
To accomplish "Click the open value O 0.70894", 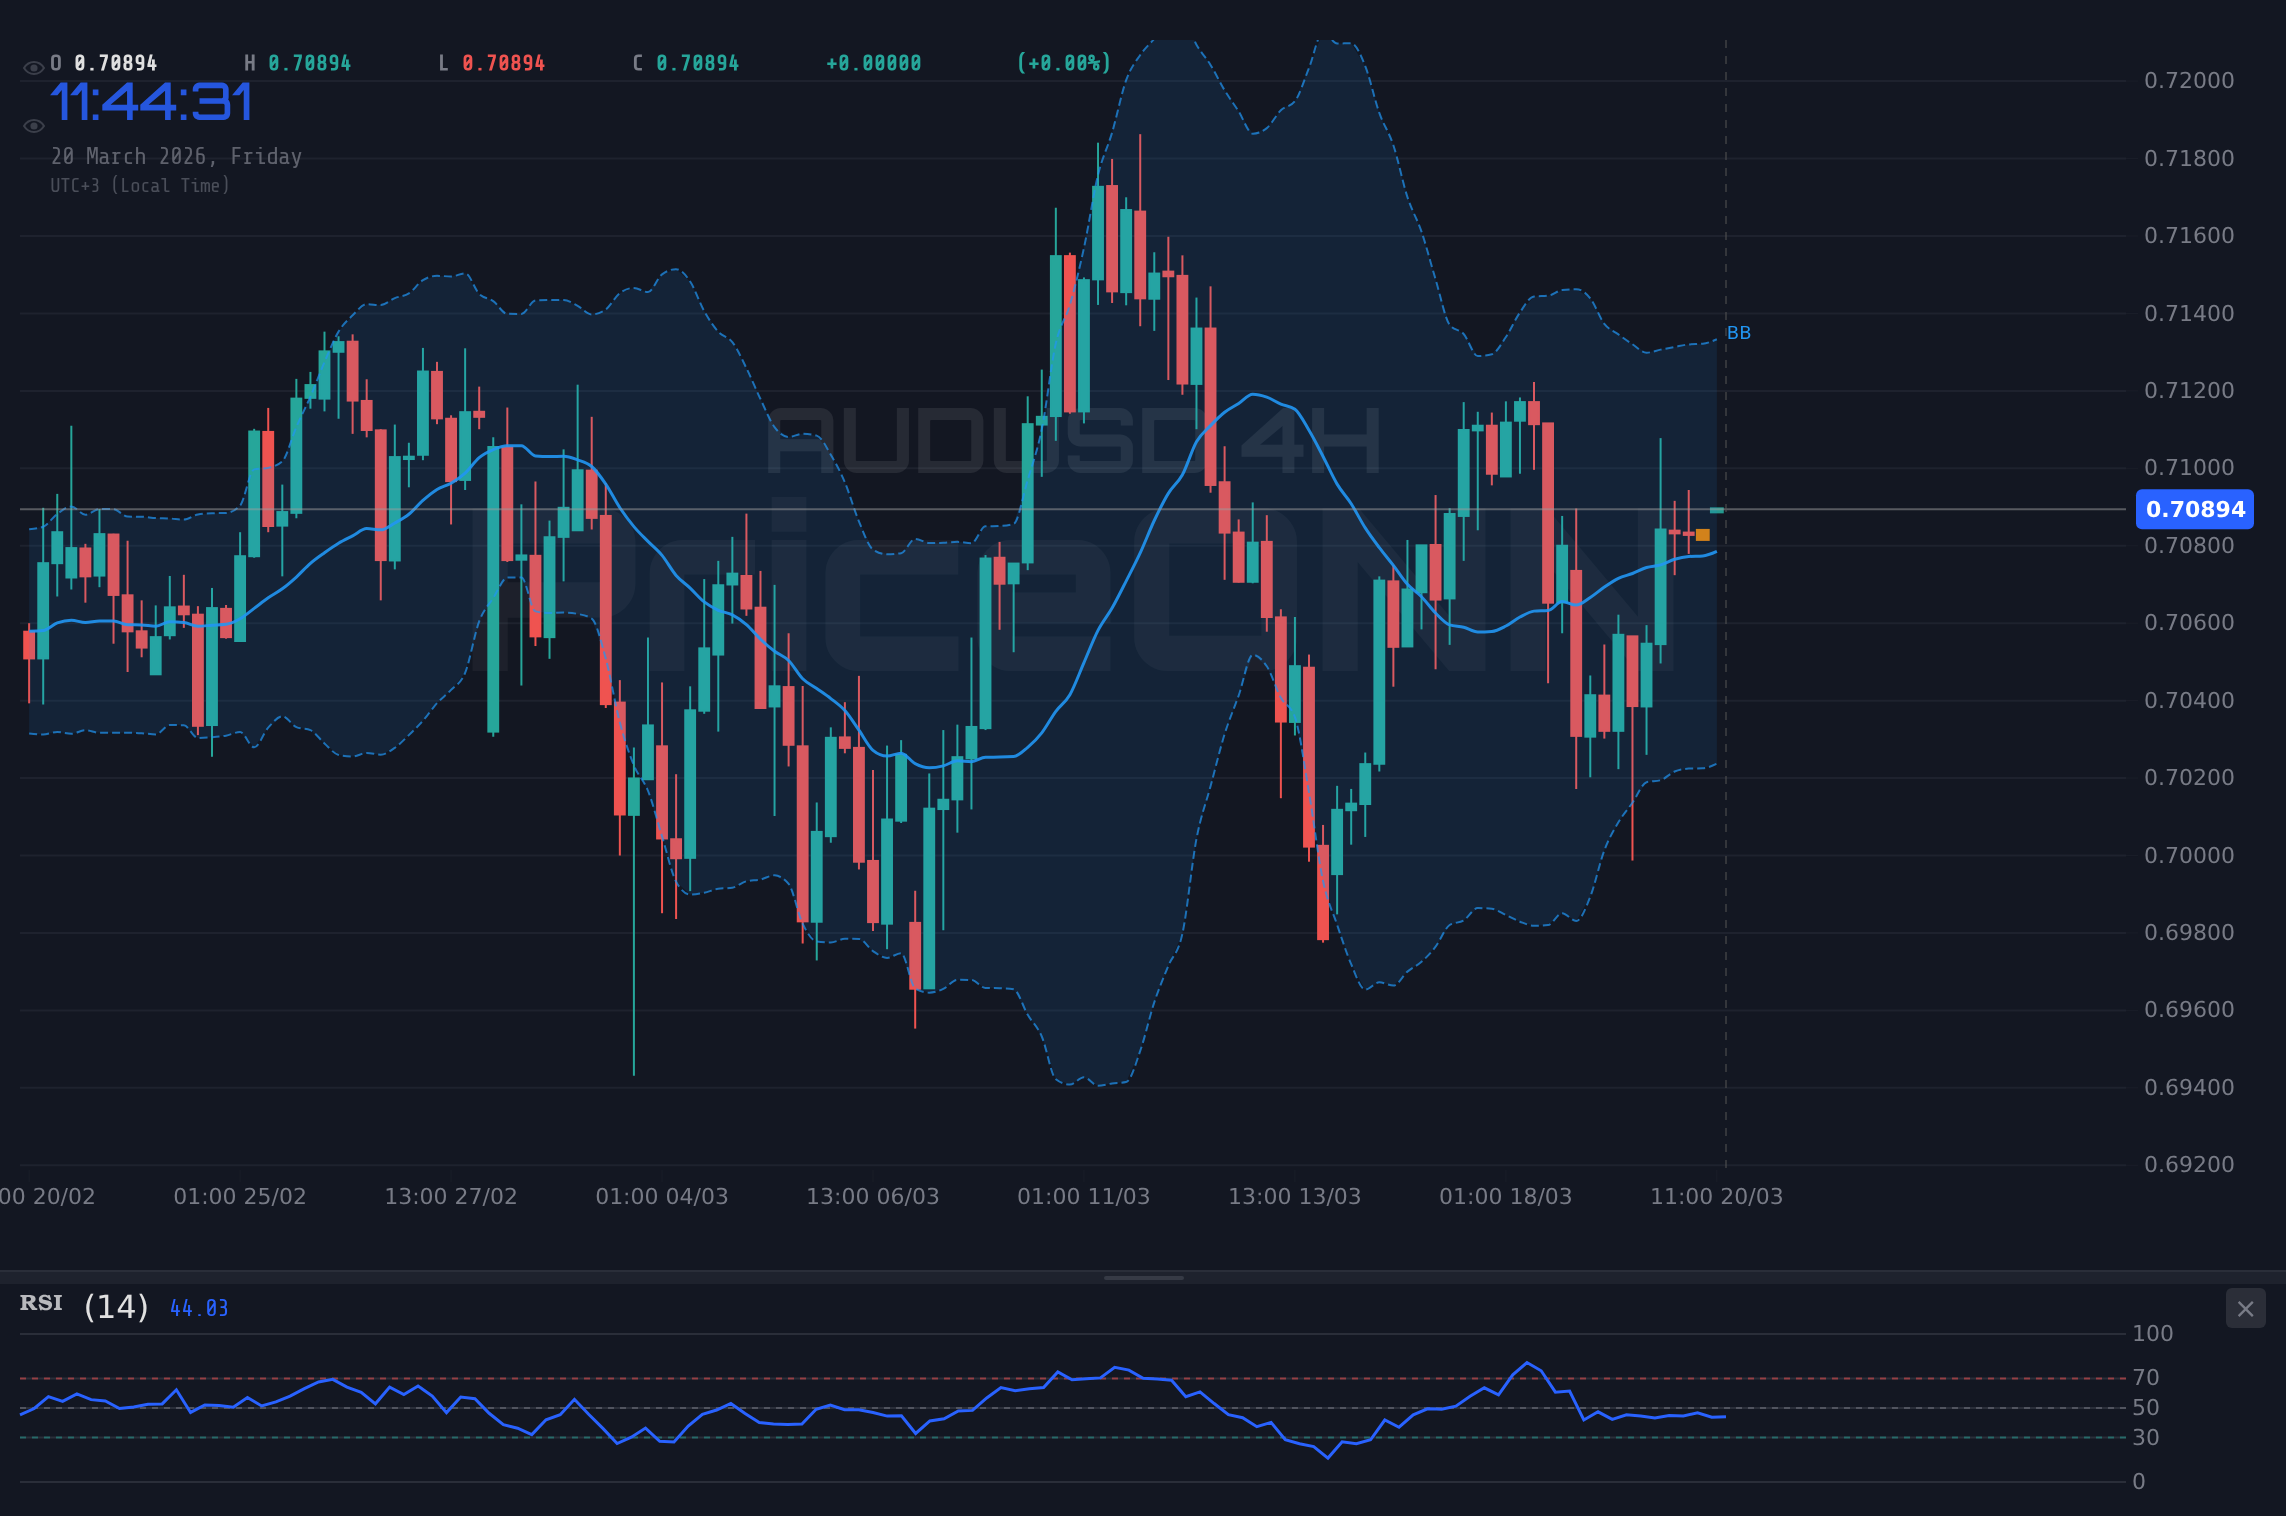I will click(103, 62).
